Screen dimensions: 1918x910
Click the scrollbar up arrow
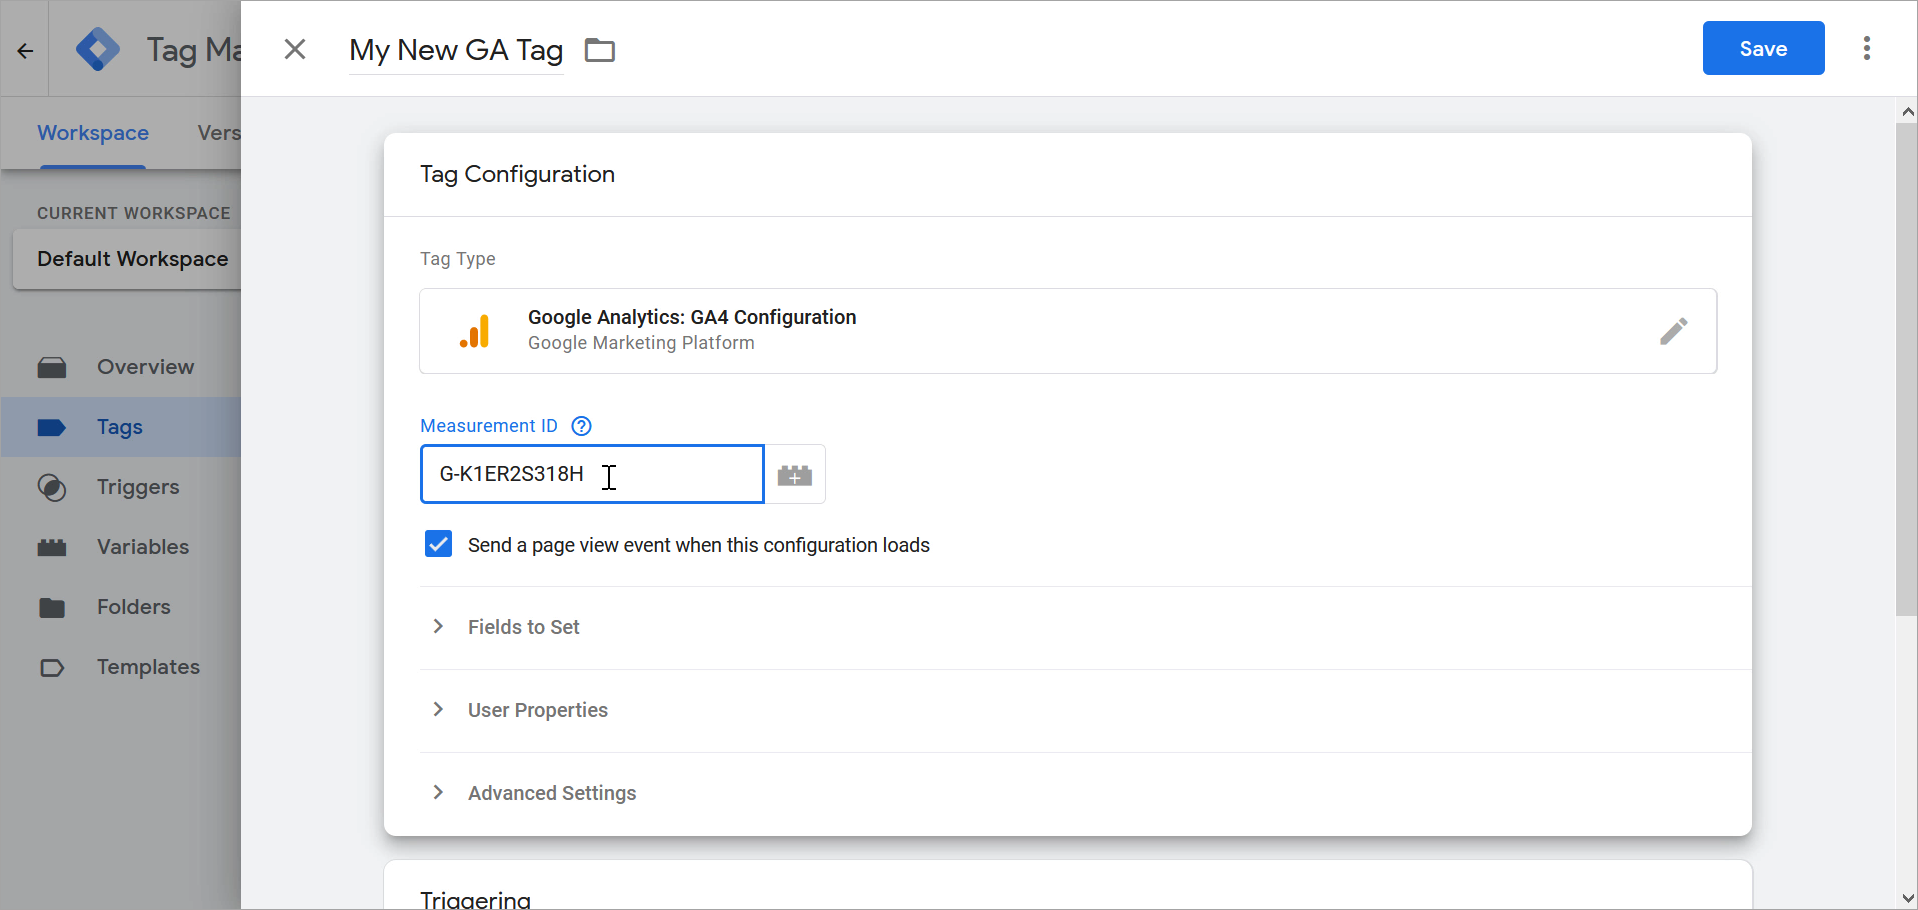[1907, 111]
